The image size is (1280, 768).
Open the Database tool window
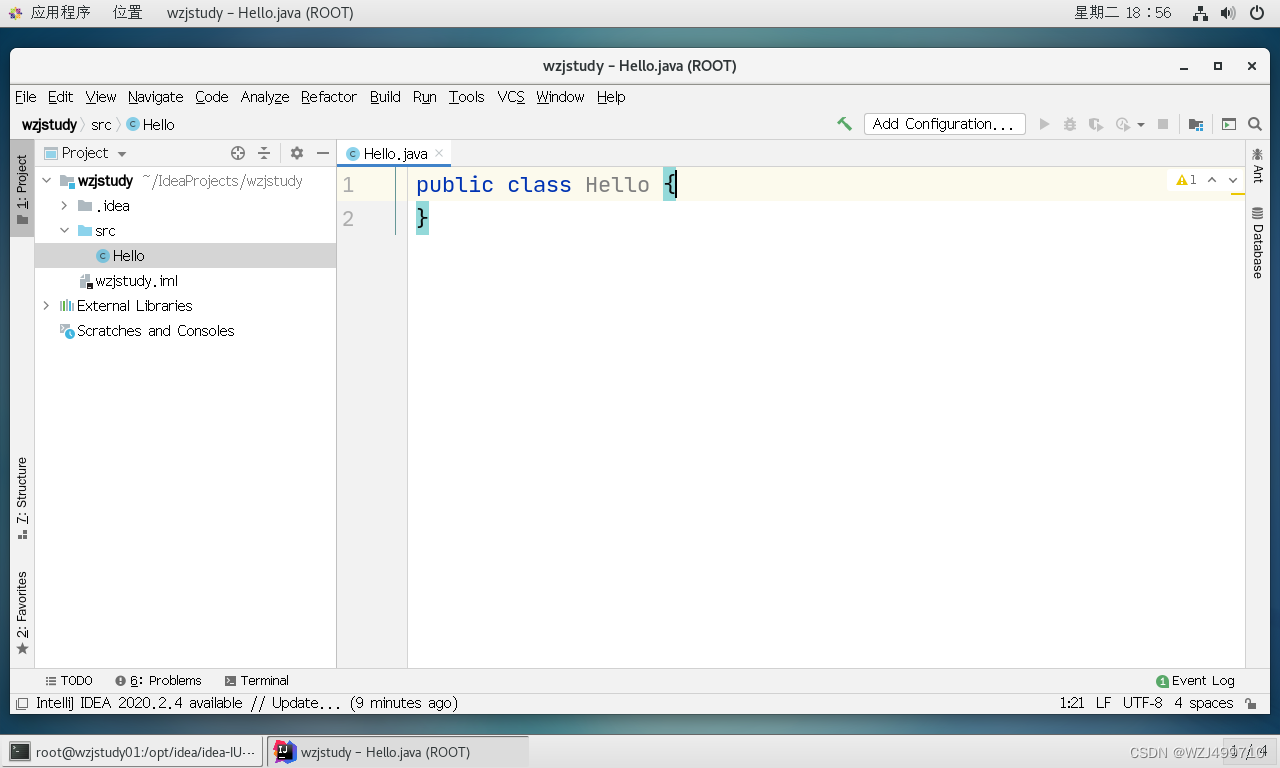[1258, 243]
